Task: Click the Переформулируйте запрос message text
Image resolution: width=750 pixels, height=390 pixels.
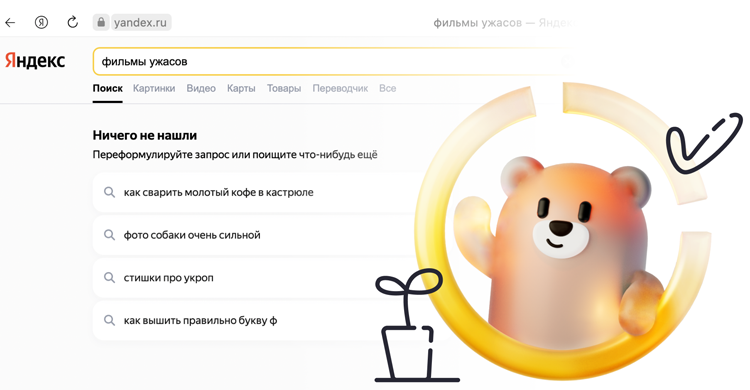Action: point(235,155)
